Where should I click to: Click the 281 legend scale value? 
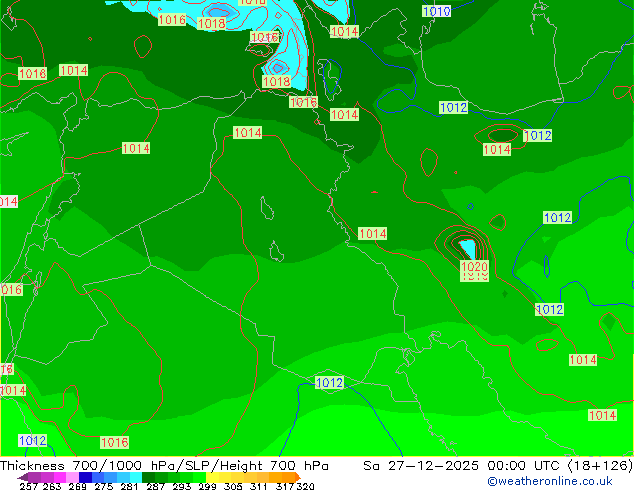pos(129,486)
